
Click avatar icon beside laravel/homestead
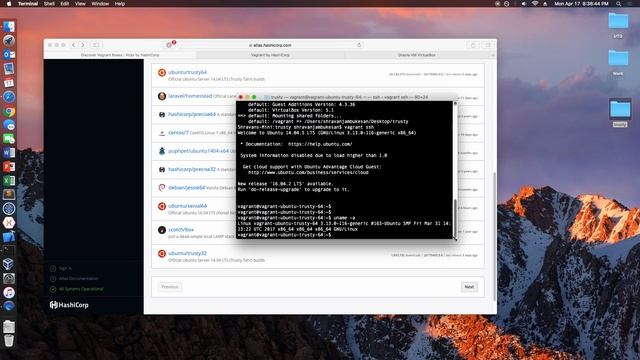[162, 96]
